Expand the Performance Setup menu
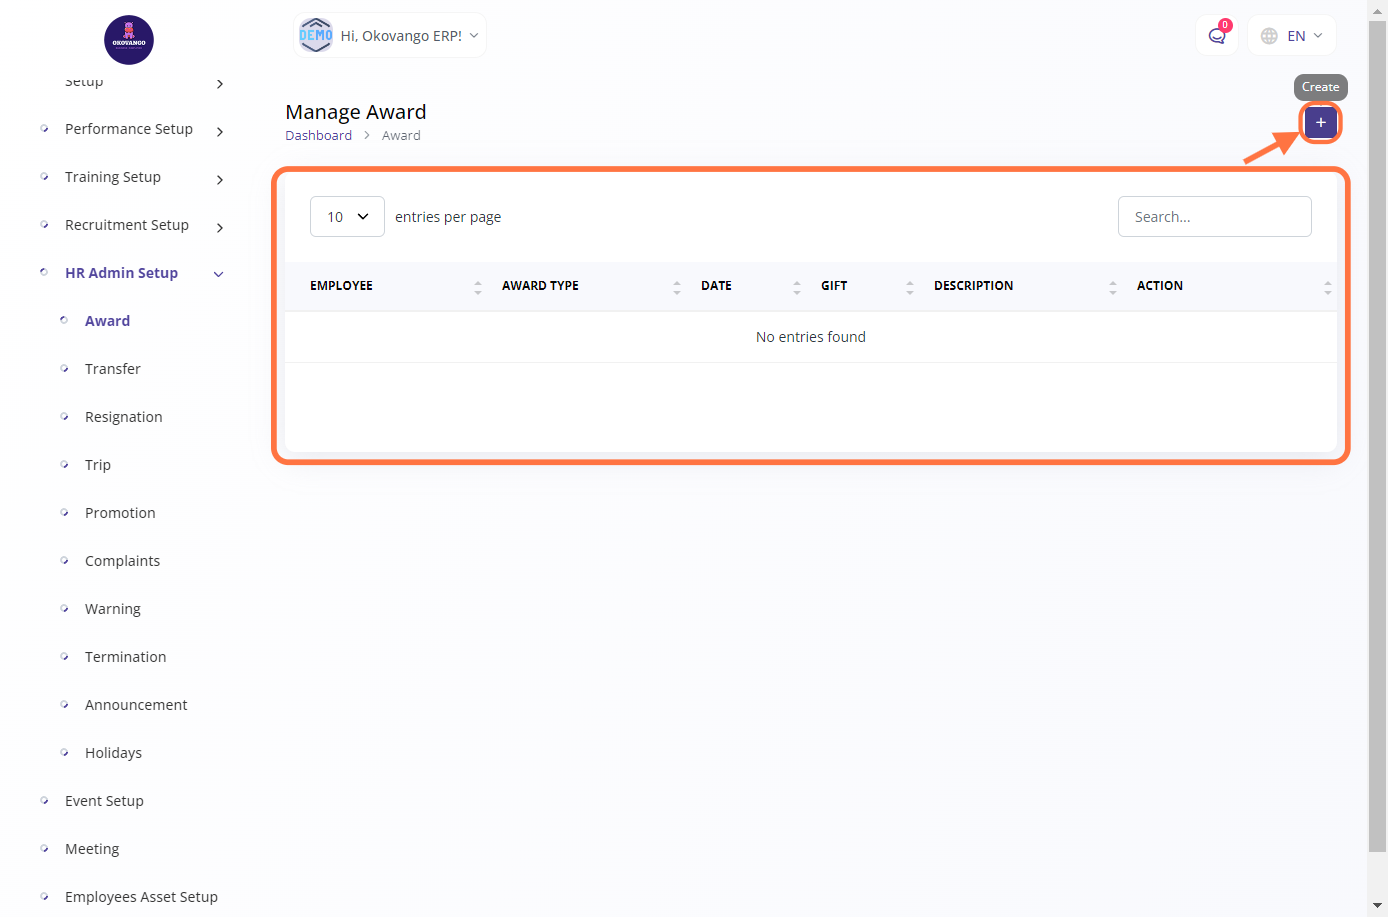The width and height of the screenshot is (1388, 917). tap(130, 129)
